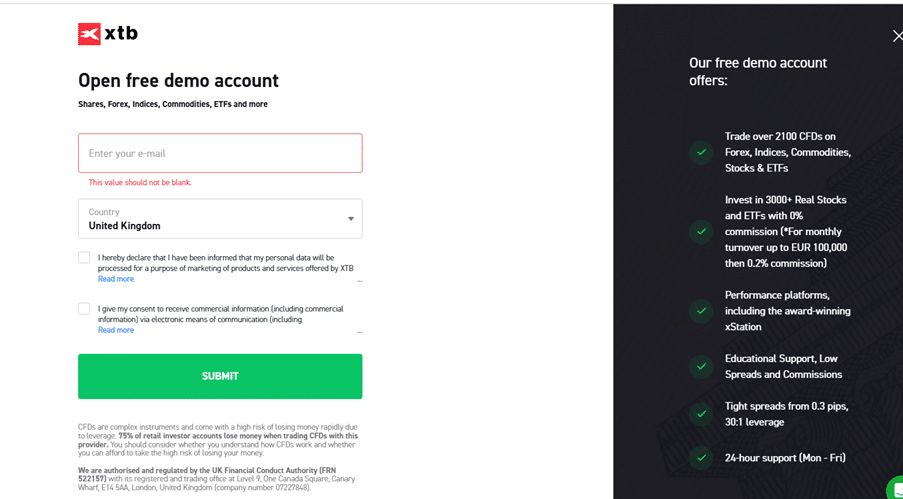Click the Country dropdown arrow
This screenshot has width=903, height=499.
pyautogui.click(x=351, y=219)
